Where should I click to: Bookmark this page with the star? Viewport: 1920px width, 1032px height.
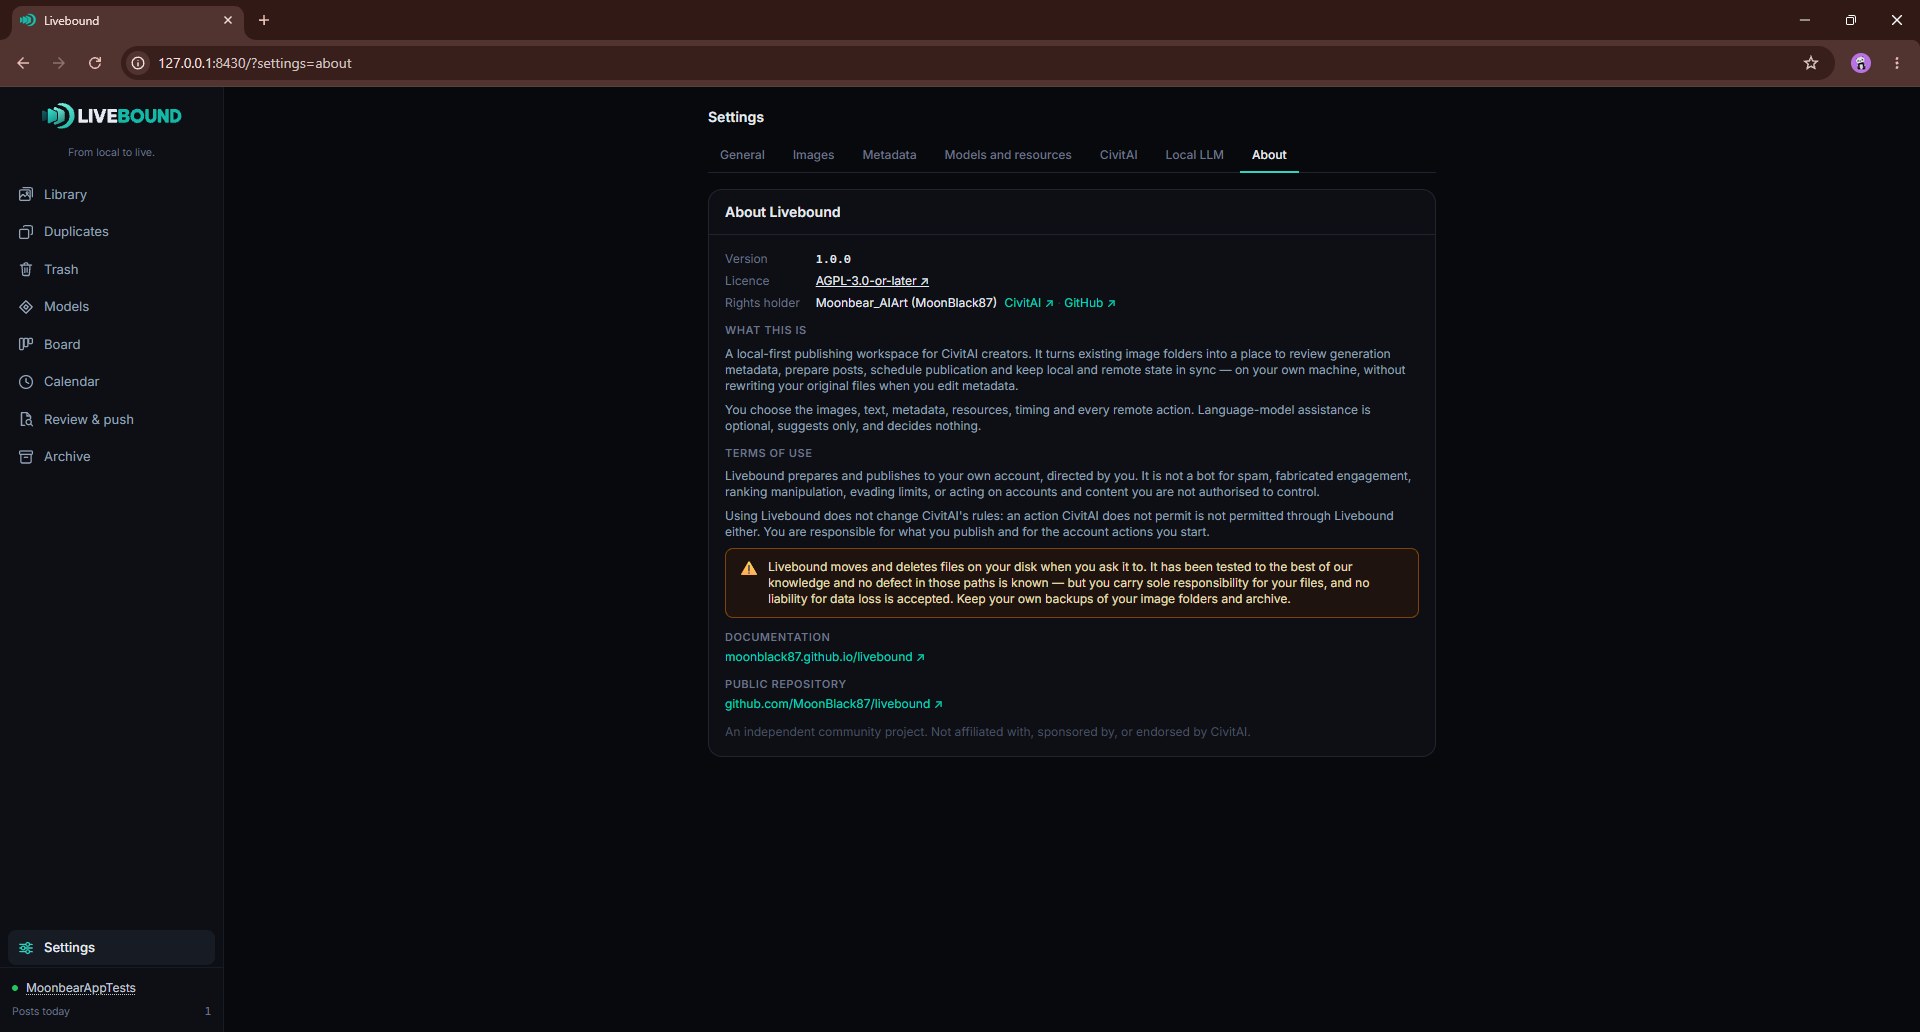[1811, 63]
